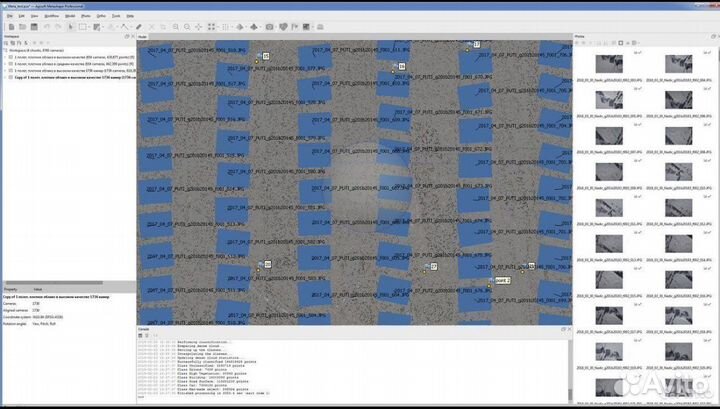Toggle Show Cameras camera icon

270,27
